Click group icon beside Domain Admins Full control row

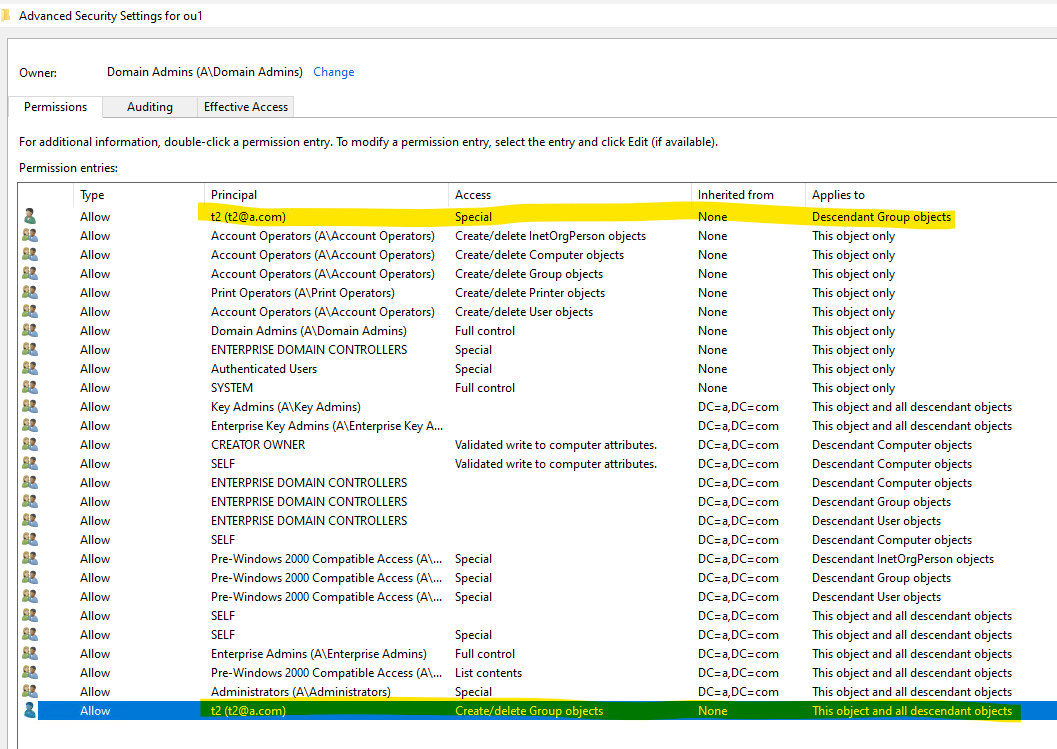click(x=30, y=330)
